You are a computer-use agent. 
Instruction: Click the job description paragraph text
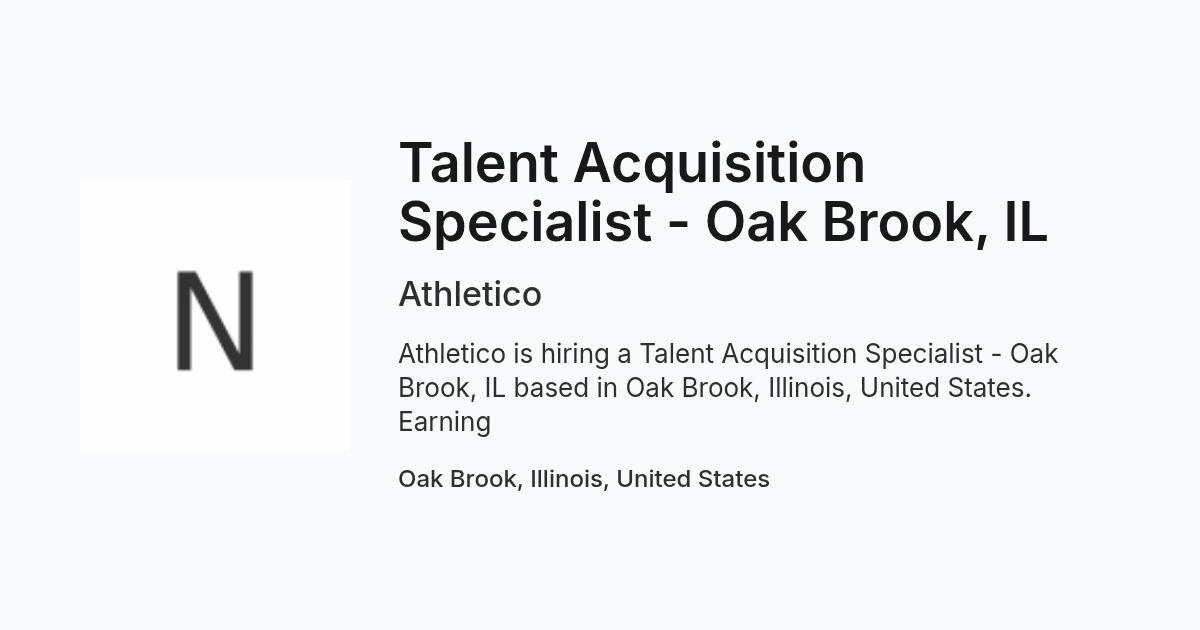click(728, 388)
